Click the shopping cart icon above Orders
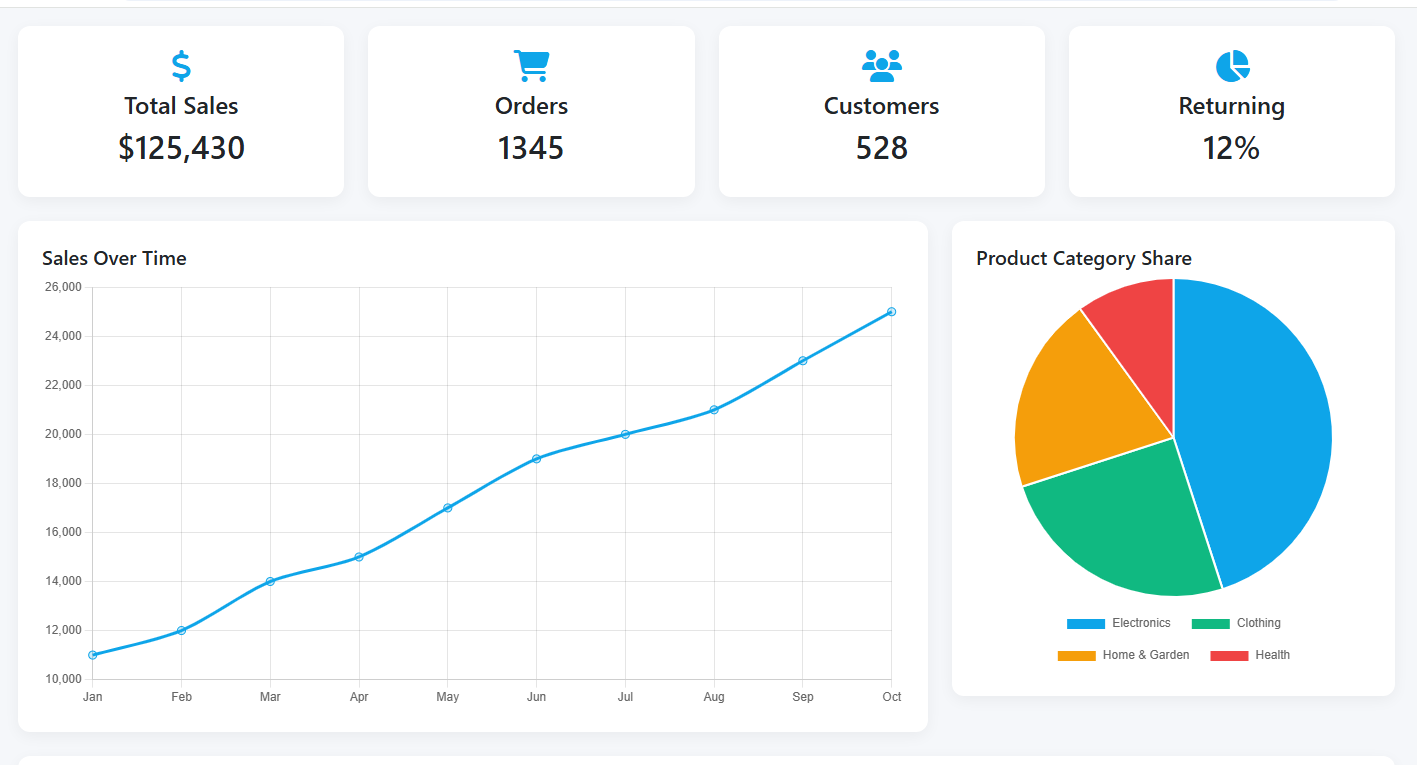The image size is (1417, 765). pos(531,66)
